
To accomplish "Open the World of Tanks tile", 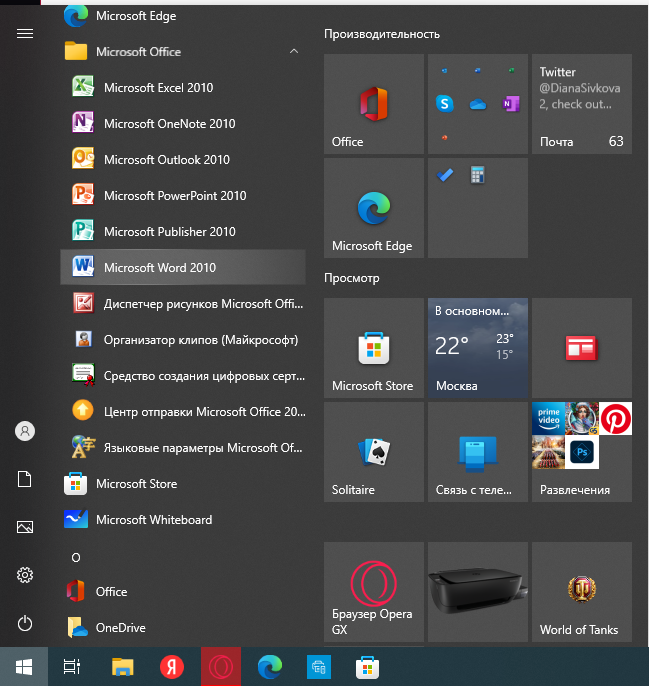I will tap(582, 592).
